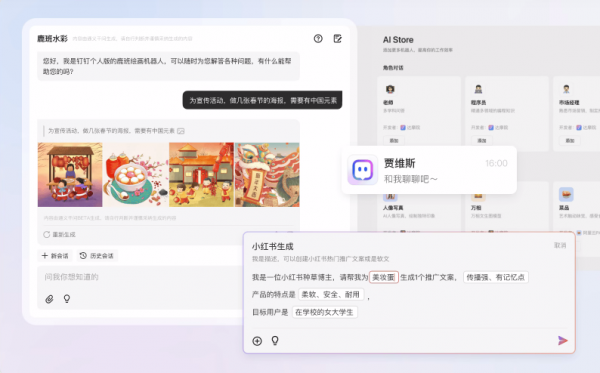Click the 万相 card title
Viewport: 600px width, 373px height.
click(476, 208)
